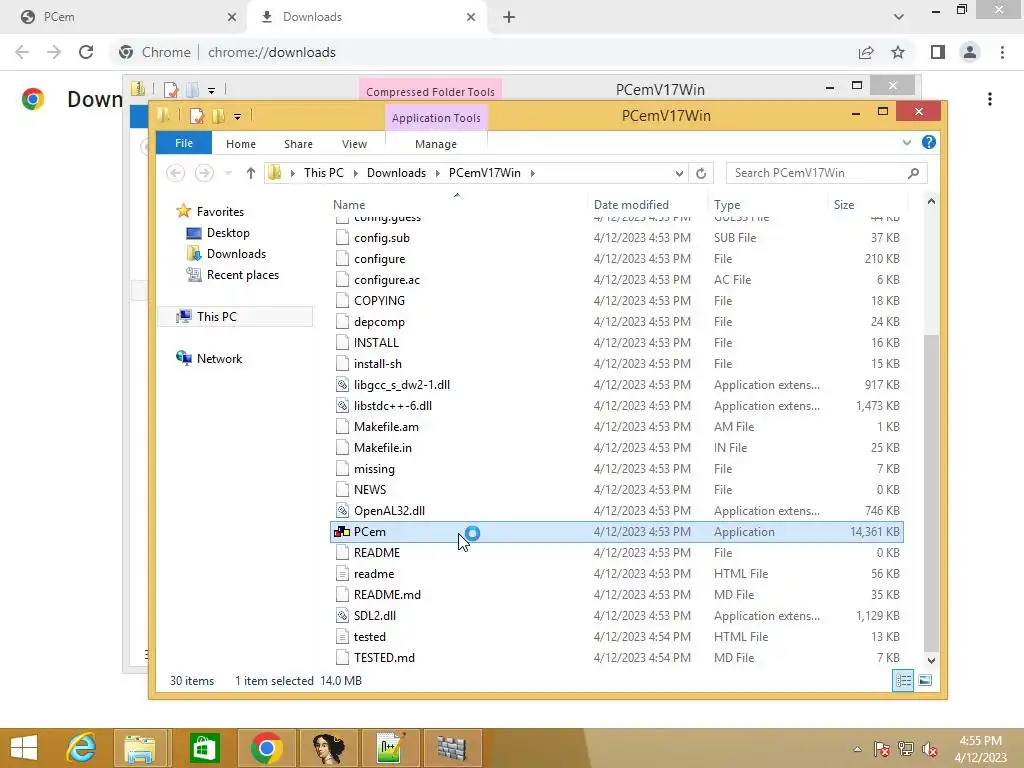Switch to the PCem Chrome tab

(124, 17)
